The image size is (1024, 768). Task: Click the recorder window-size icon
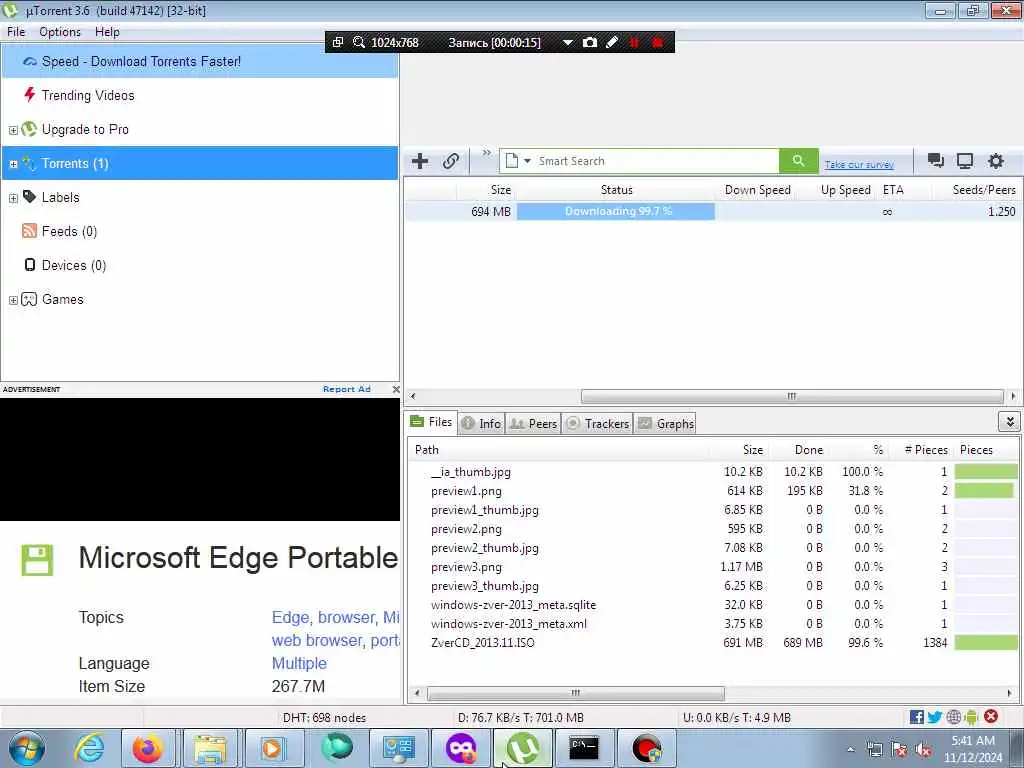coord(338,42)
